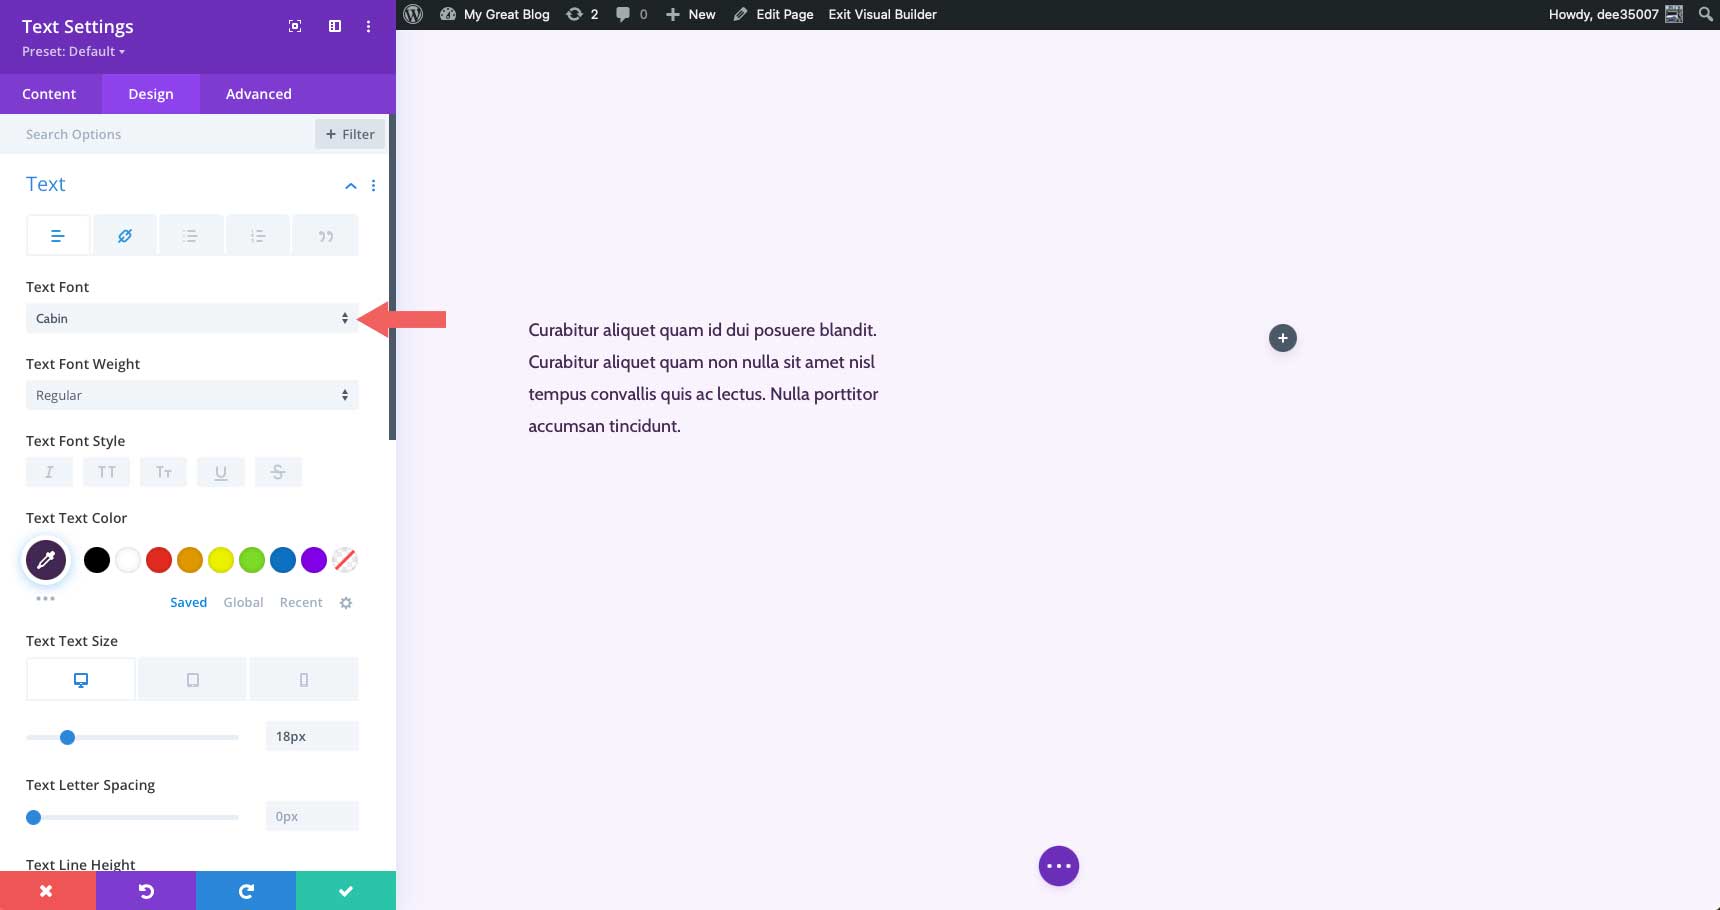1720x910 pixels.
Task: Collapse the Text section with its chevron
Action: click(350, 185)
